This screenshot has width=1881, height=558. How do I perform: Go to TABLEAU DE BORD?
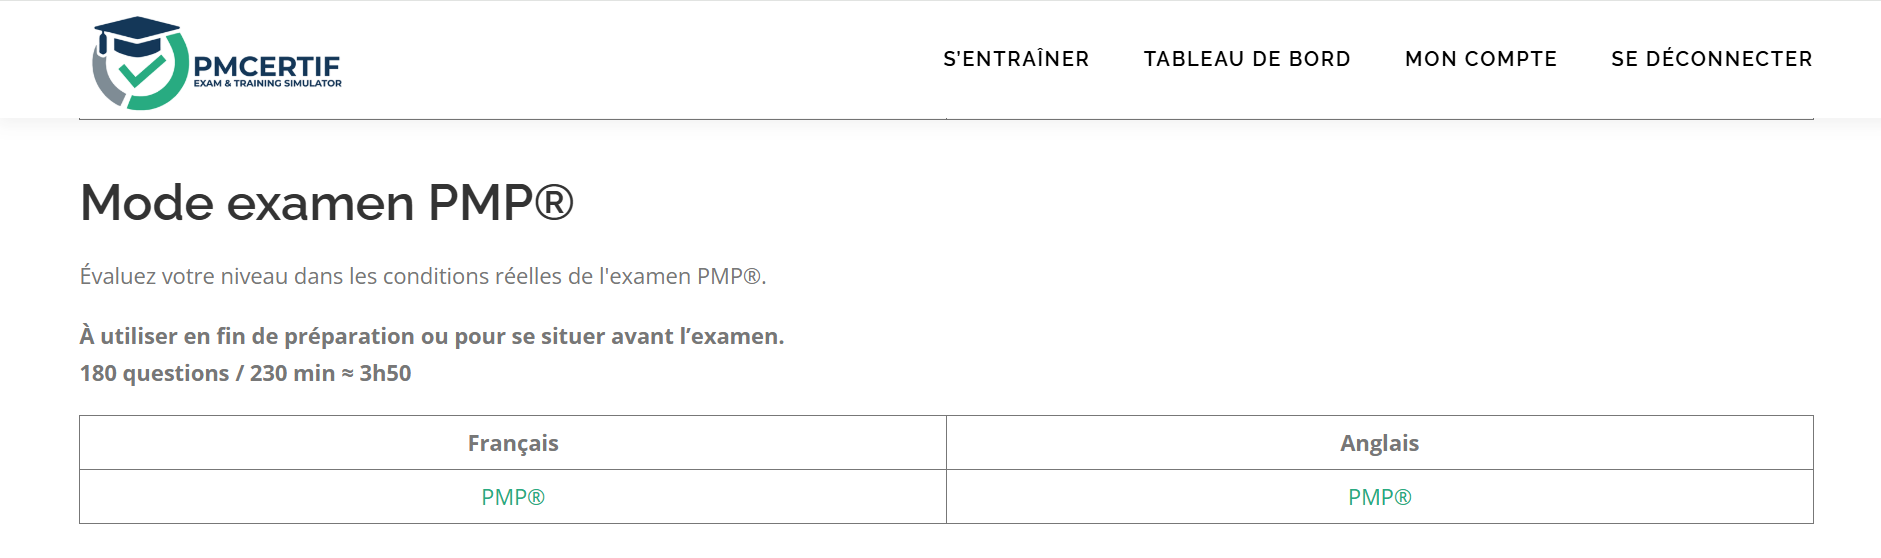click(1247, 59)
